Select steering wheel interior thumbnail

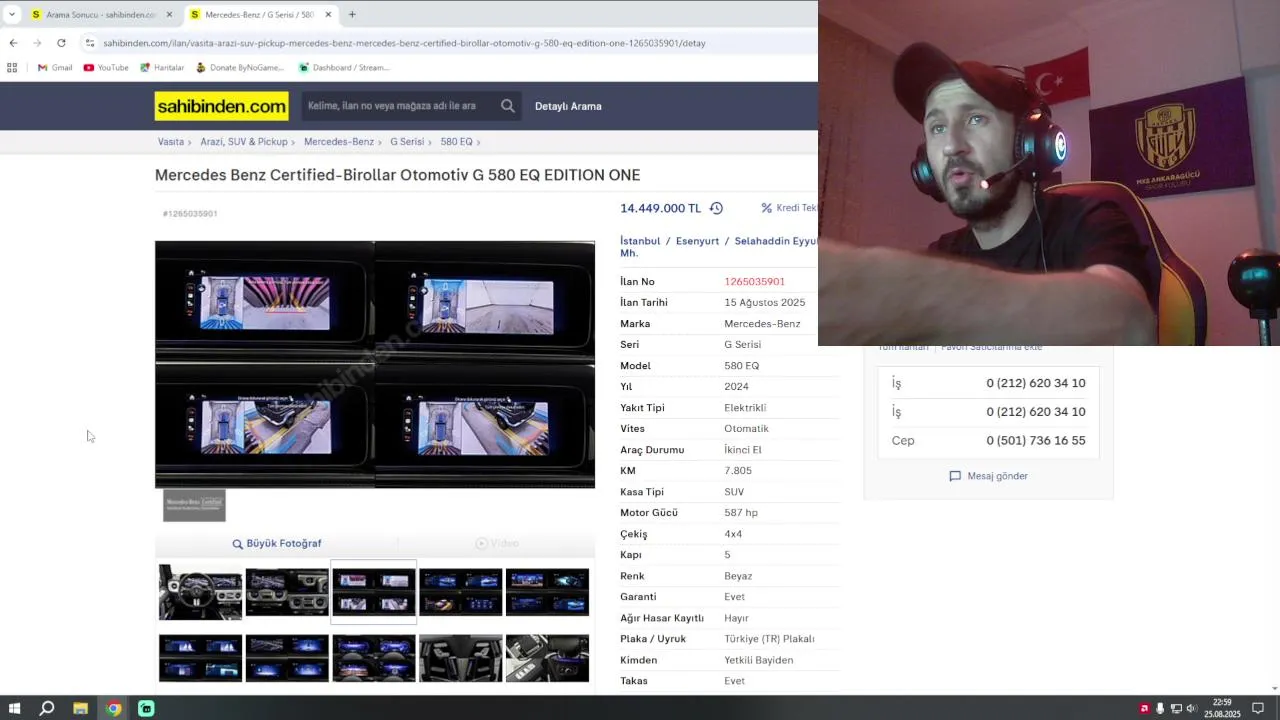(200, 592)
